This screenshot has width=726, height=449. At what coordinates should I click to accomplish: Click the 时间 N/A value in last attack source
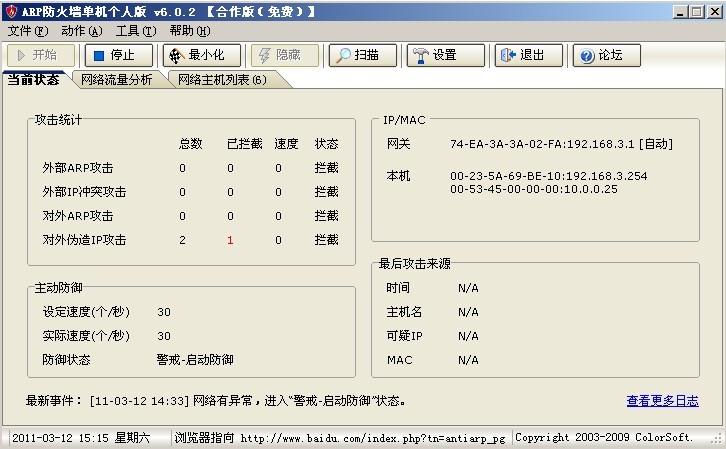468,288
